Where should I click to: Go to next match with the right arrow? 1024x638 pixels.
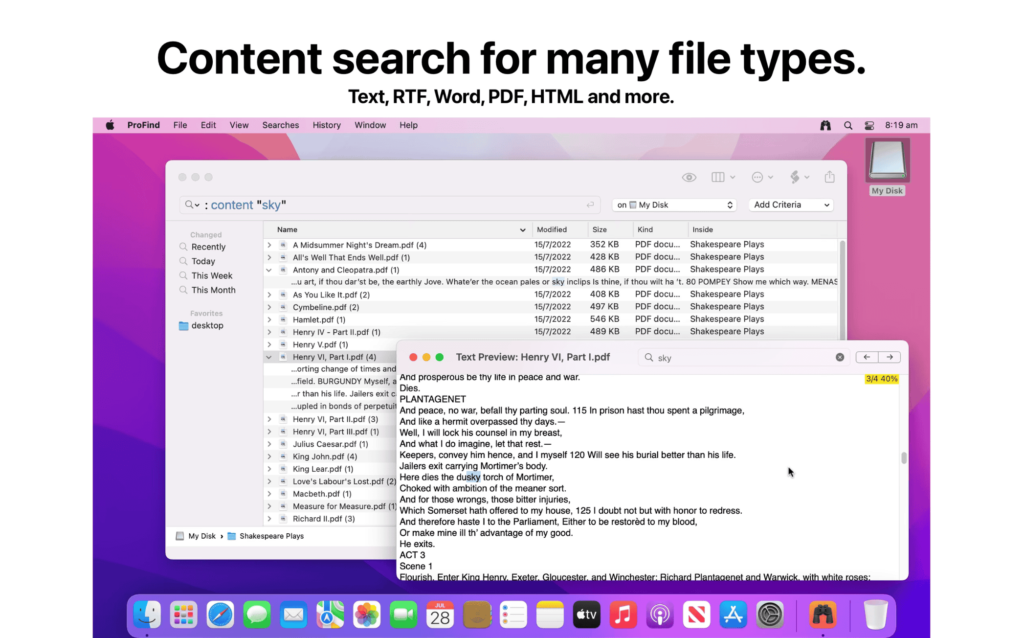pos(889,356)
